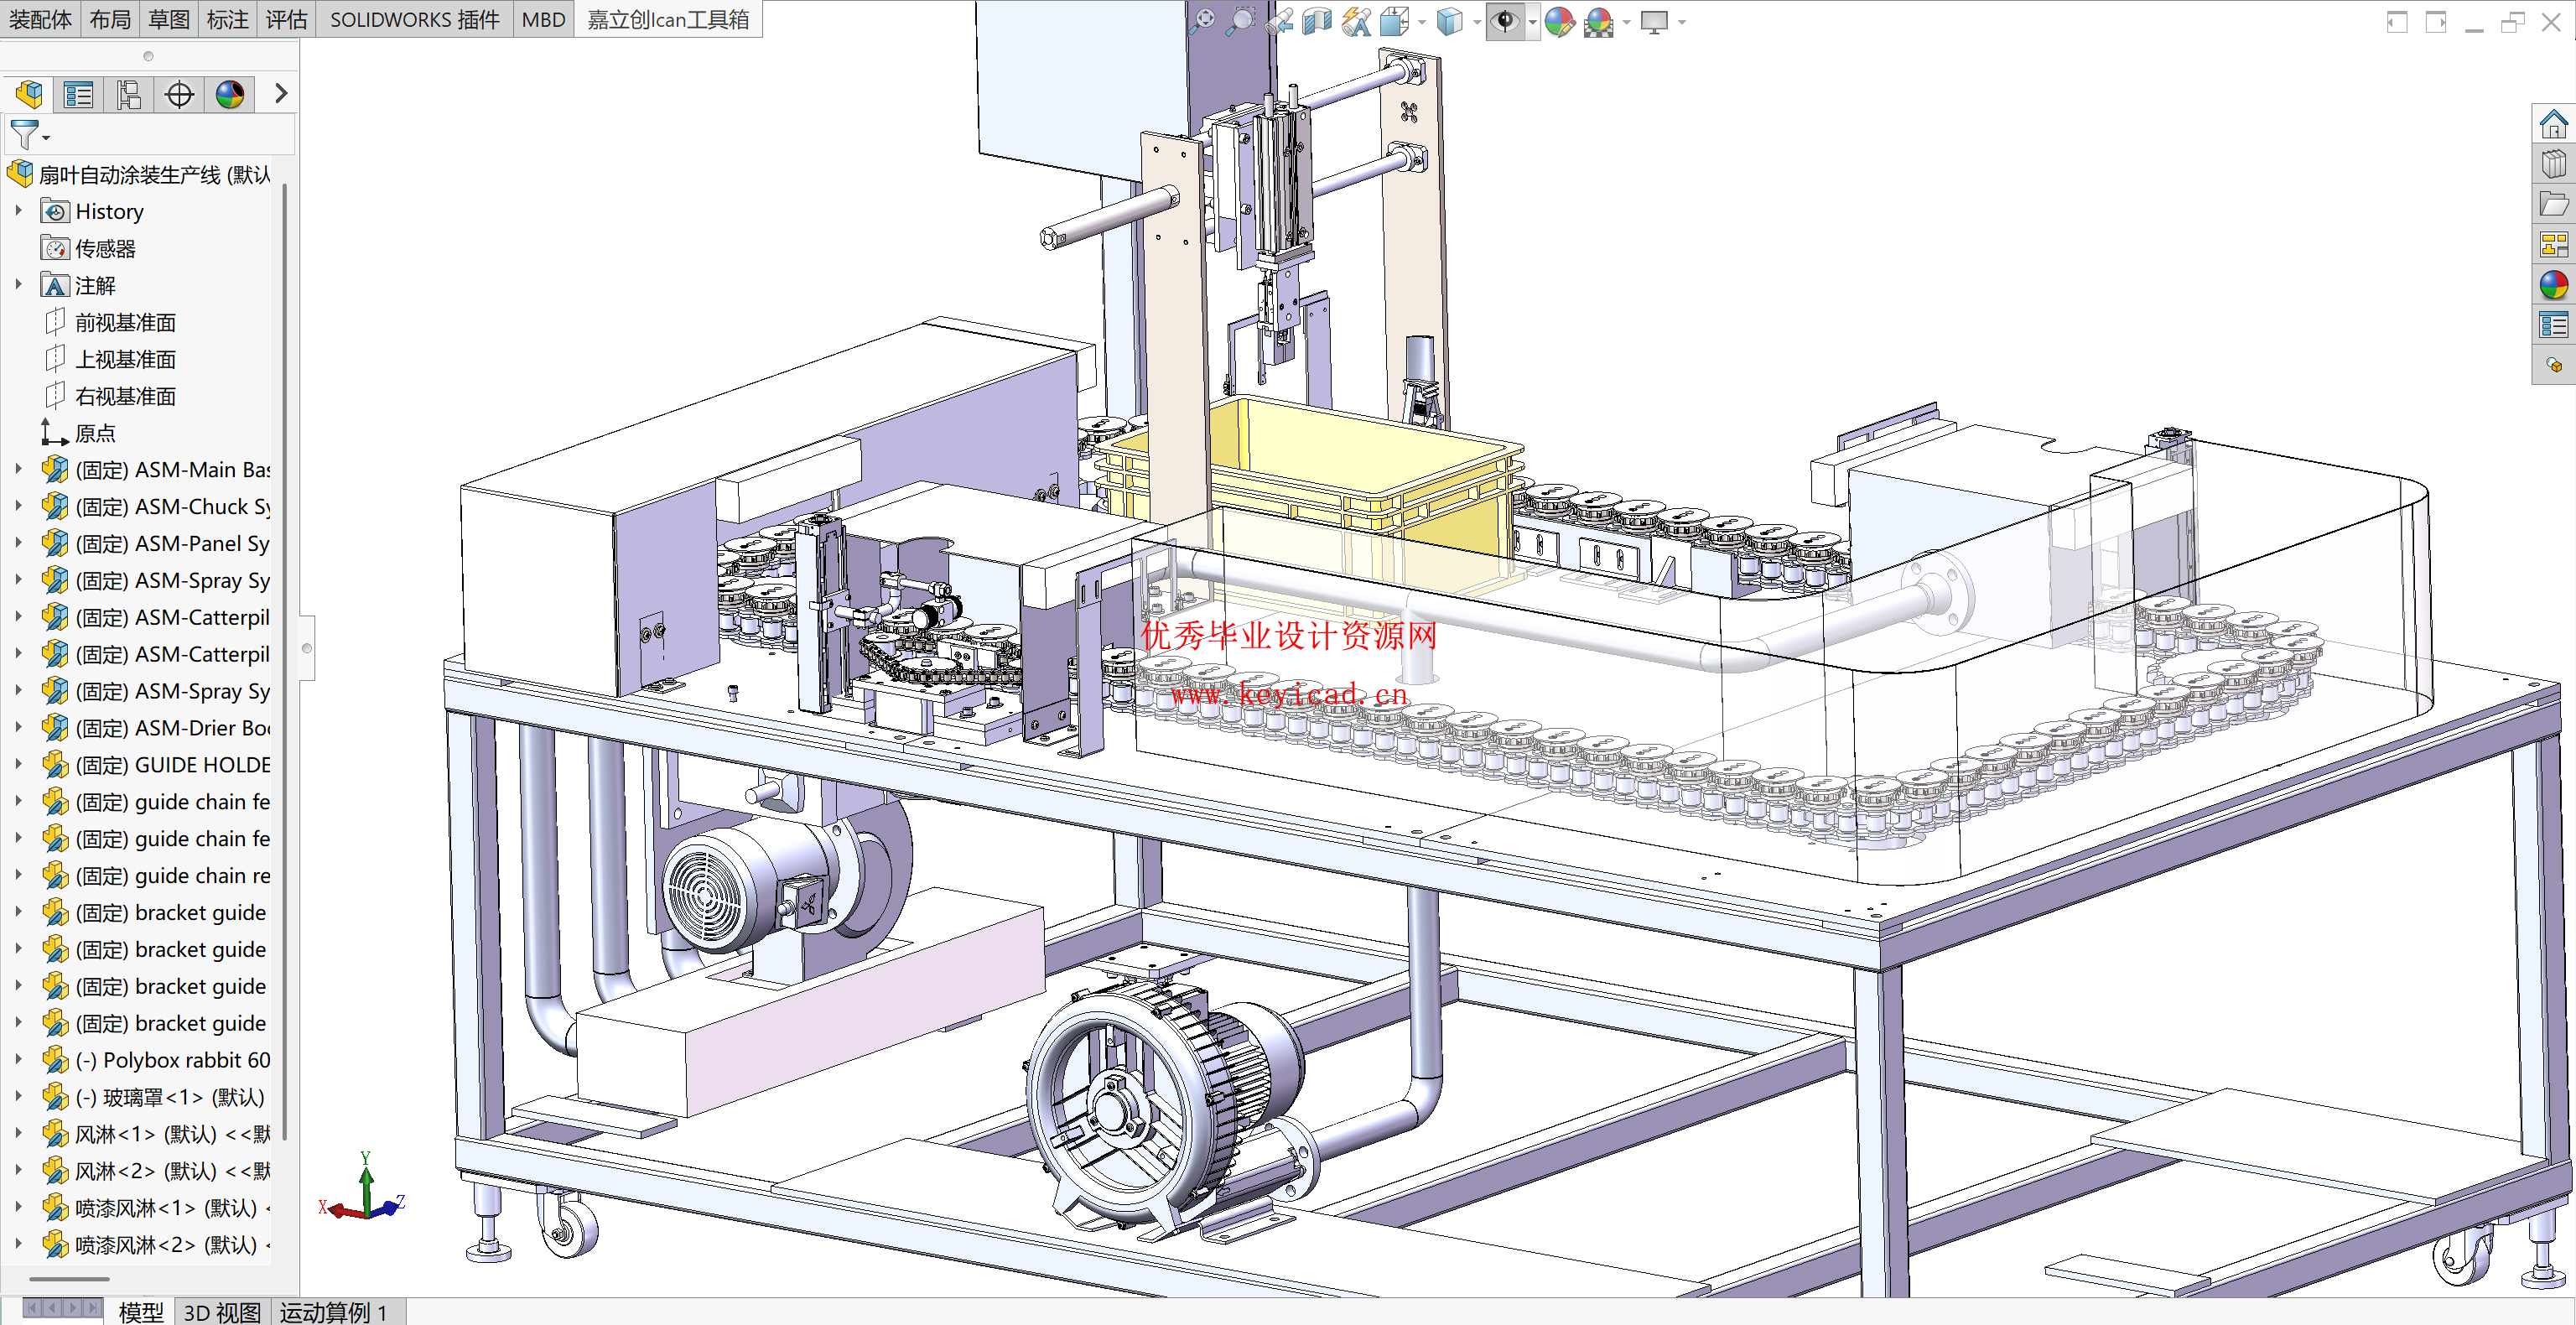Viewport: 2576px width, 1325px height.
Task: Select the 原点 origin item
Action: pos(78,433)
